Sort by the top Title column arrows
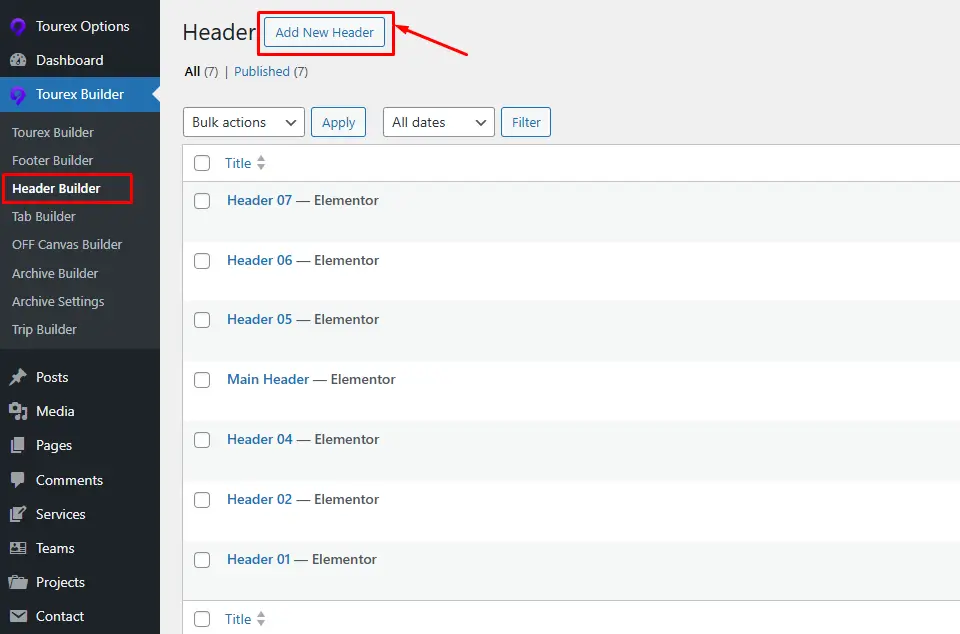960x634 pixels. [261, 163]
